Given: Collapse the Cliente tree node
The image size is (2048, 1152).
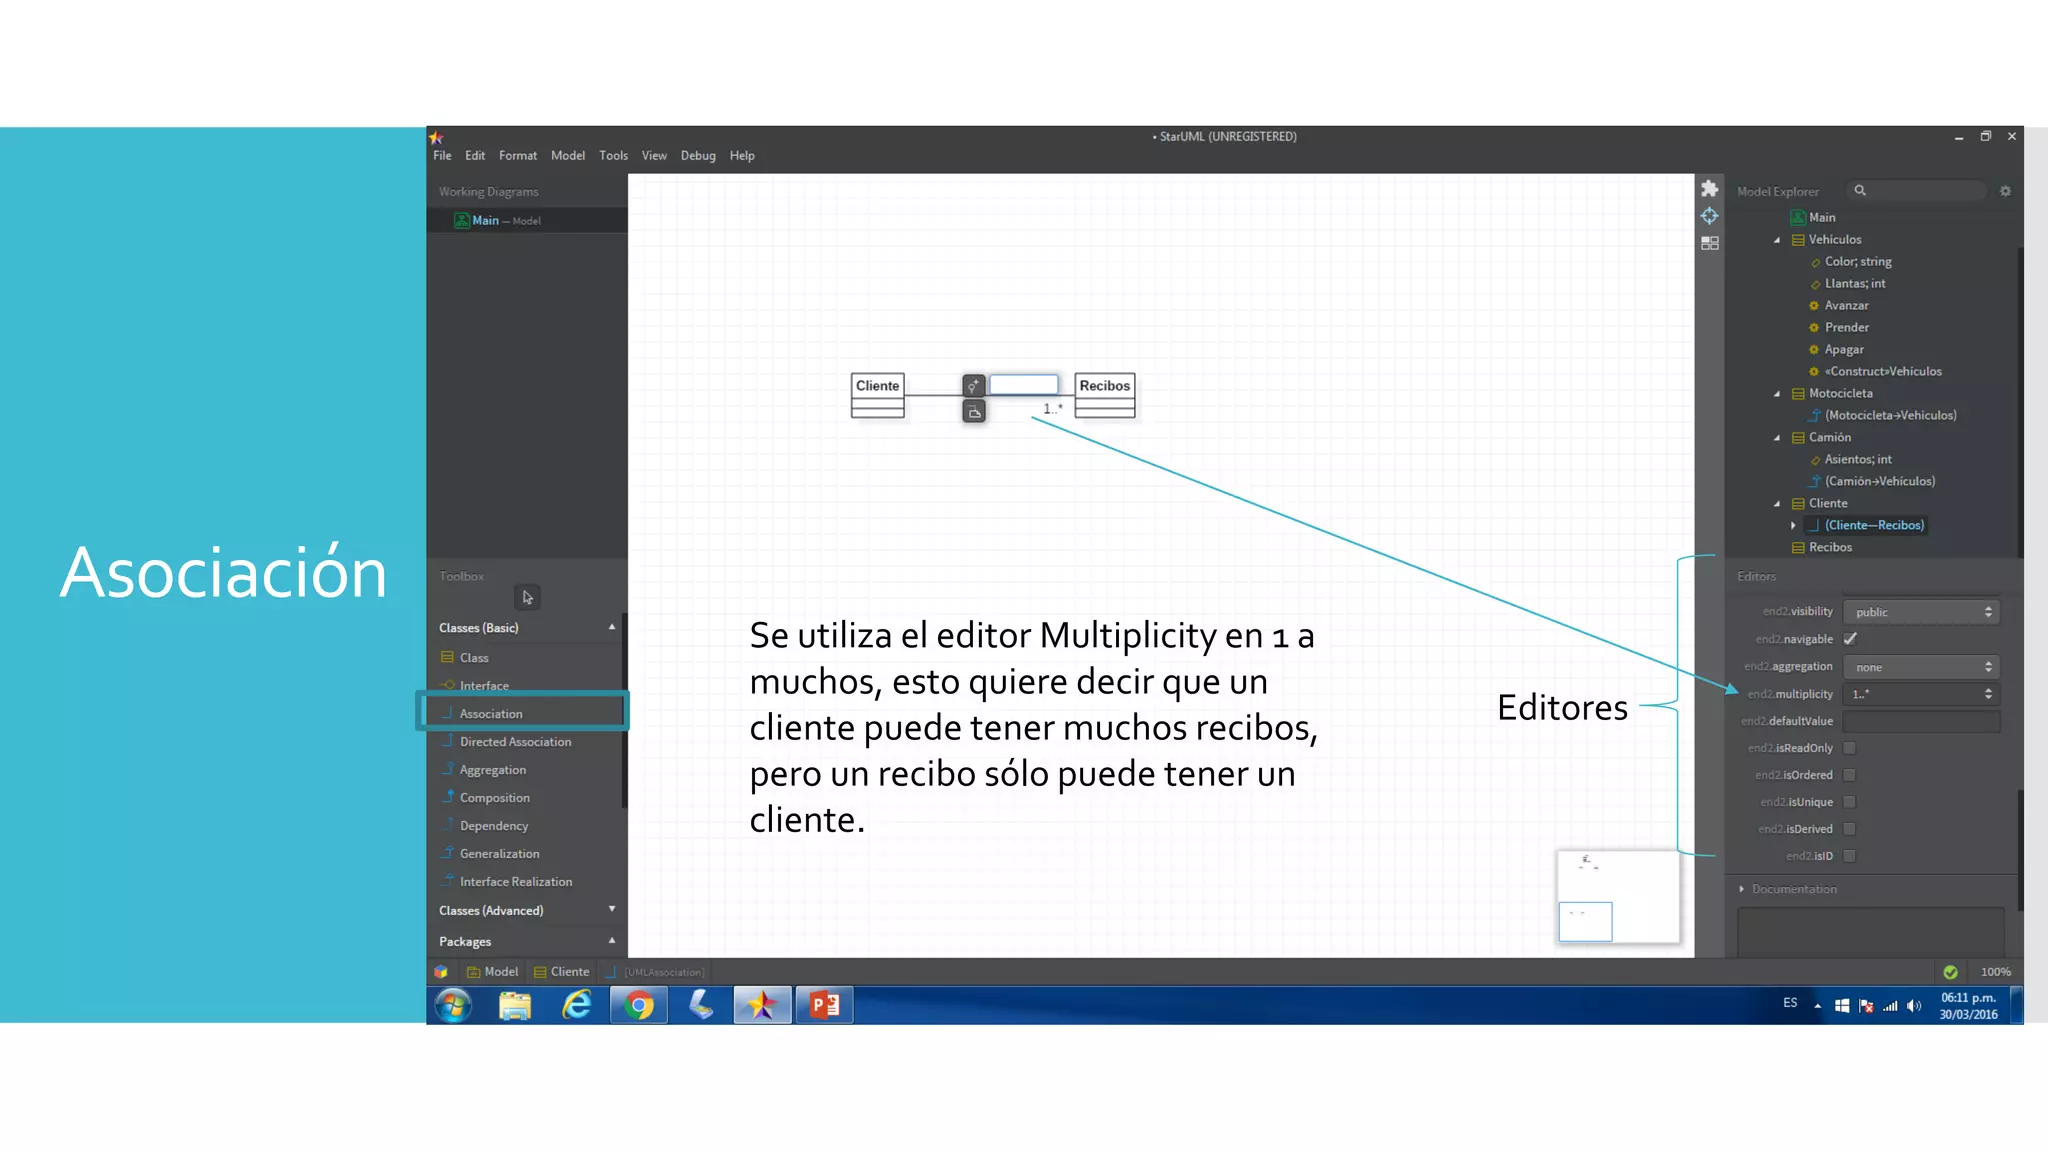Looking at the screenshot, I should 1777,504.
